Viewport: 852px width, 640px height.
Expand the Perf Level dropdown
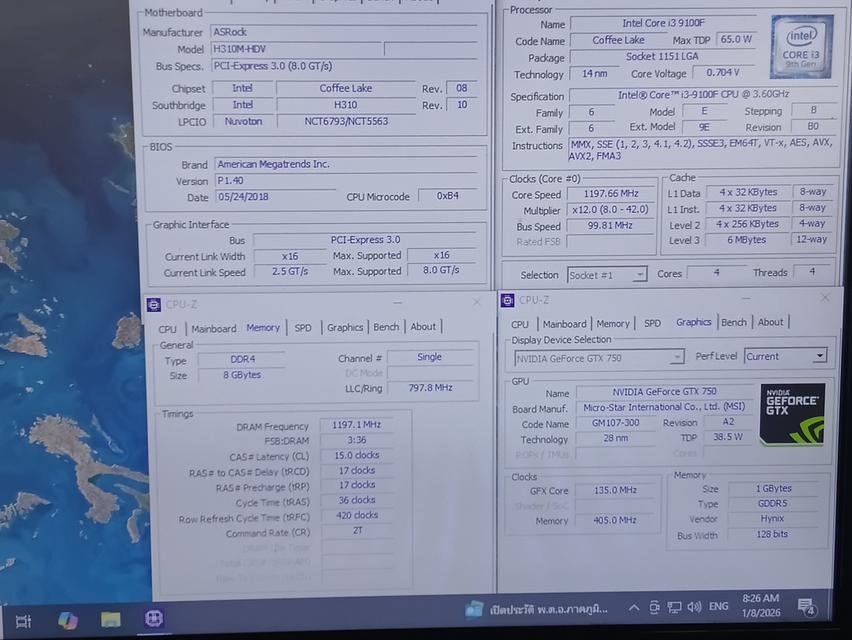point(785,356)
